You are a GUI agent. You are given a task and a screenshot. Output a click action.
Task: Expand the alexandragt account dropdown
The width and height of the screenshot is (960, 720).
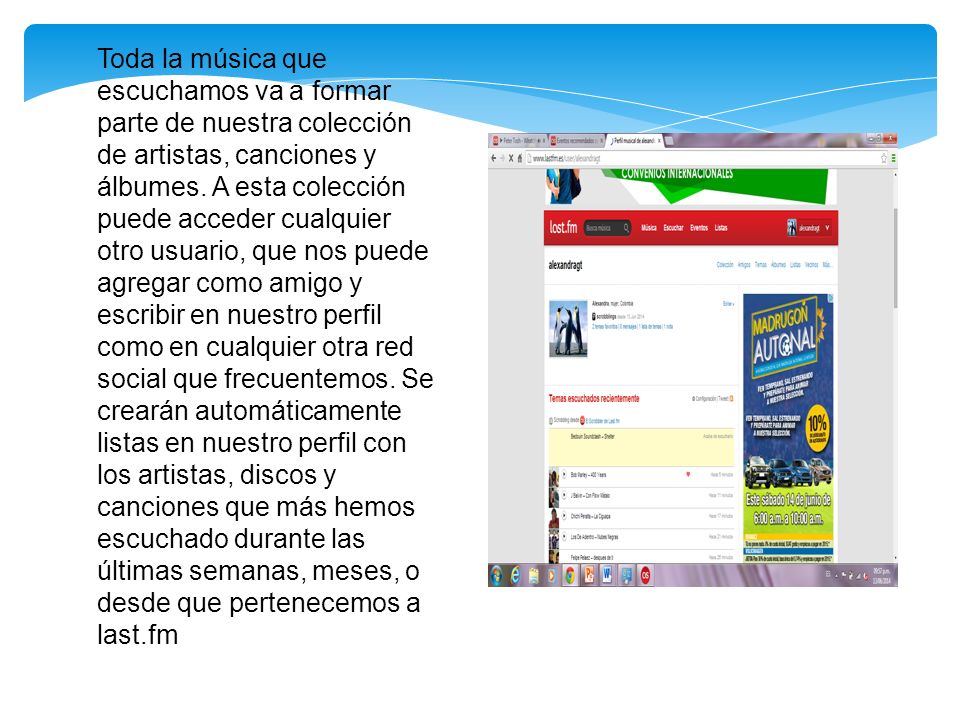tap(809, 228)
